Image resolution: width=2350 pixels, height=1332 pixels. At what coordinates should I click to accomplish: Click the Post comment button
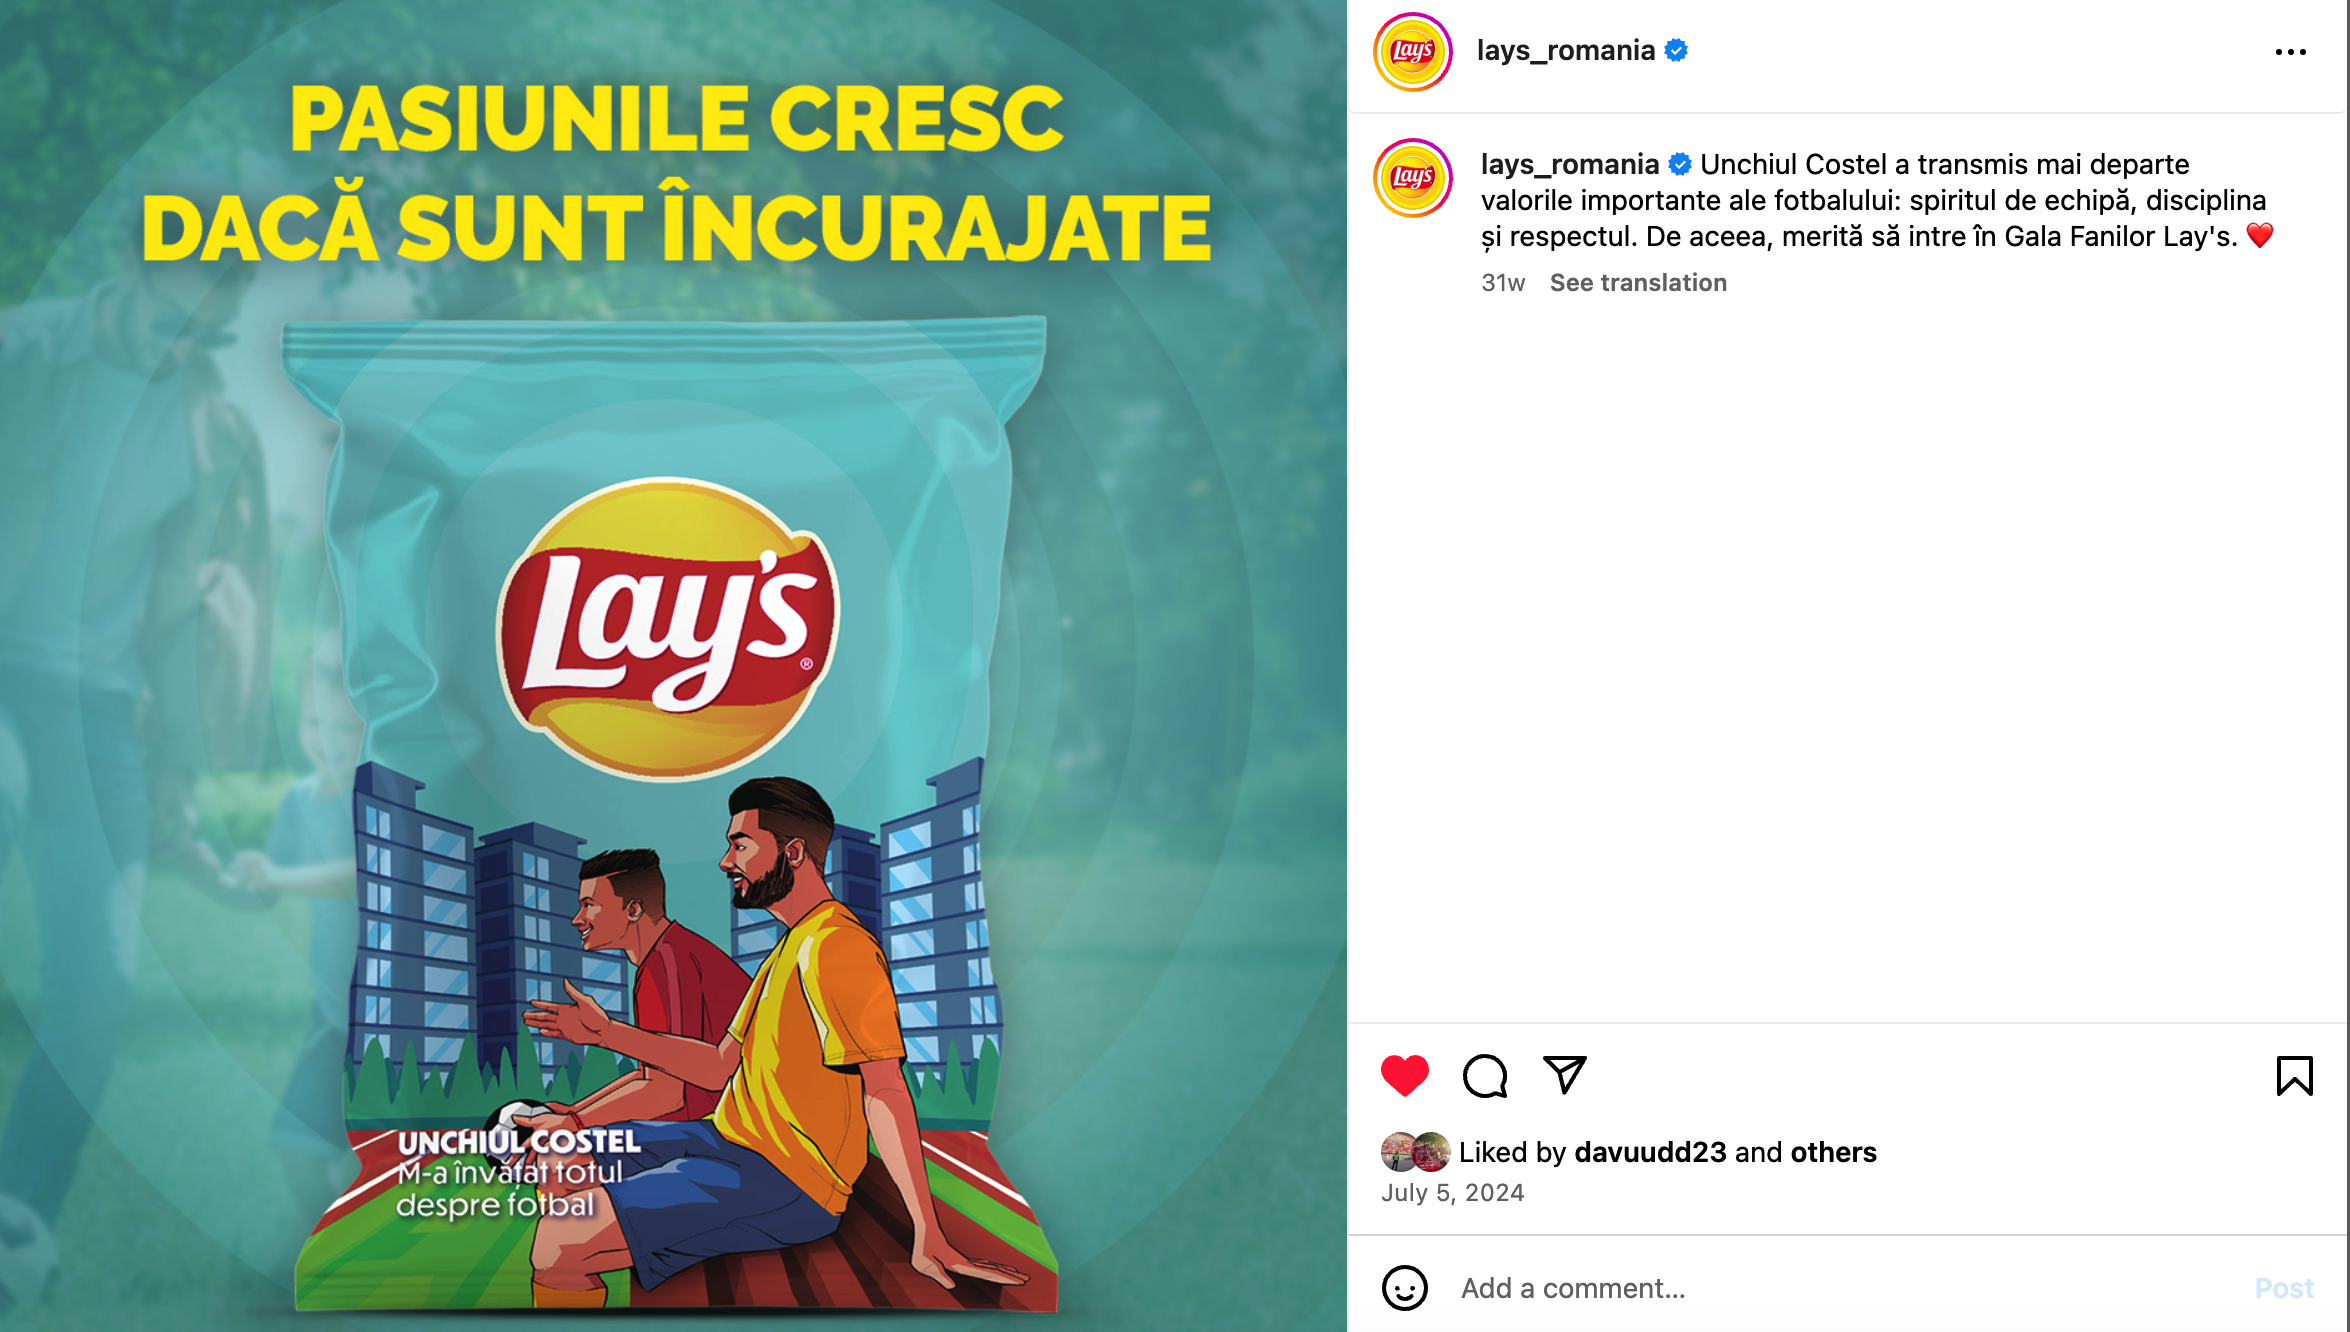[2284, 1288]
